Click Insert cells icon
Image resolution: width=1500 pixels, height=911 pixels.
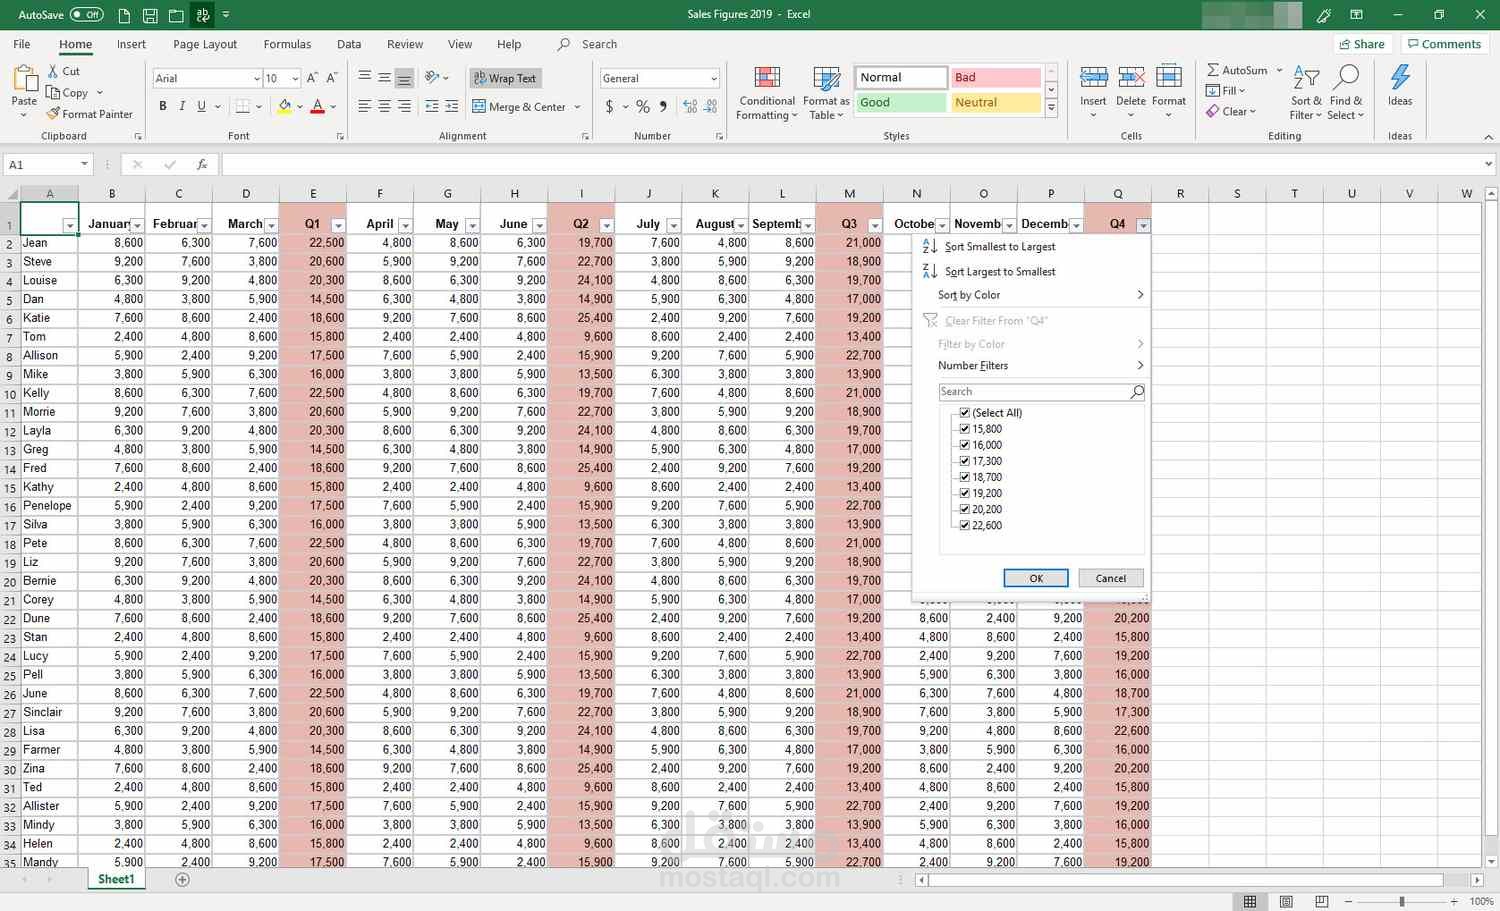tap(1093, 78)
